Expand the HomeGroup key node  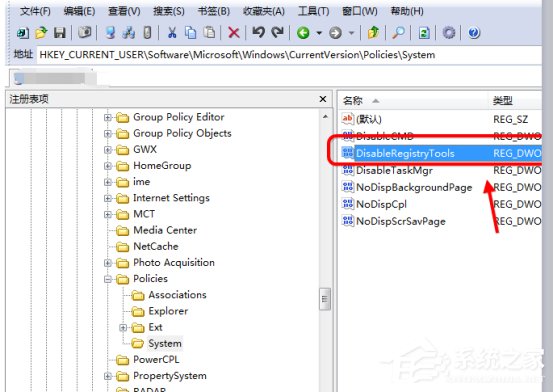tap(108, 166)
